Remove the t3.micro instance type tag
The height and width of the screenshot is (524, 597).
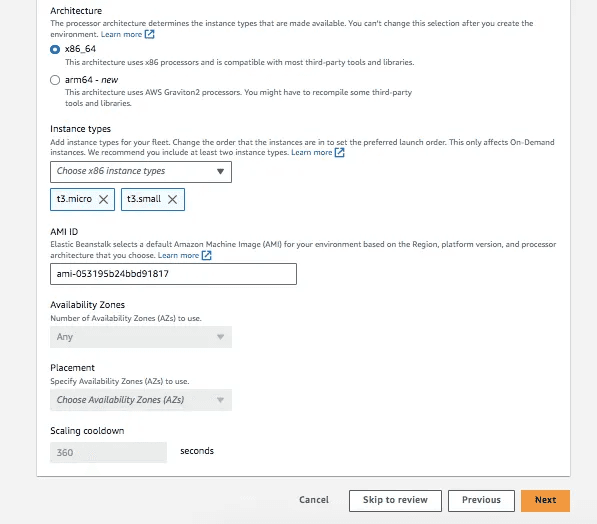pos(103,199)
